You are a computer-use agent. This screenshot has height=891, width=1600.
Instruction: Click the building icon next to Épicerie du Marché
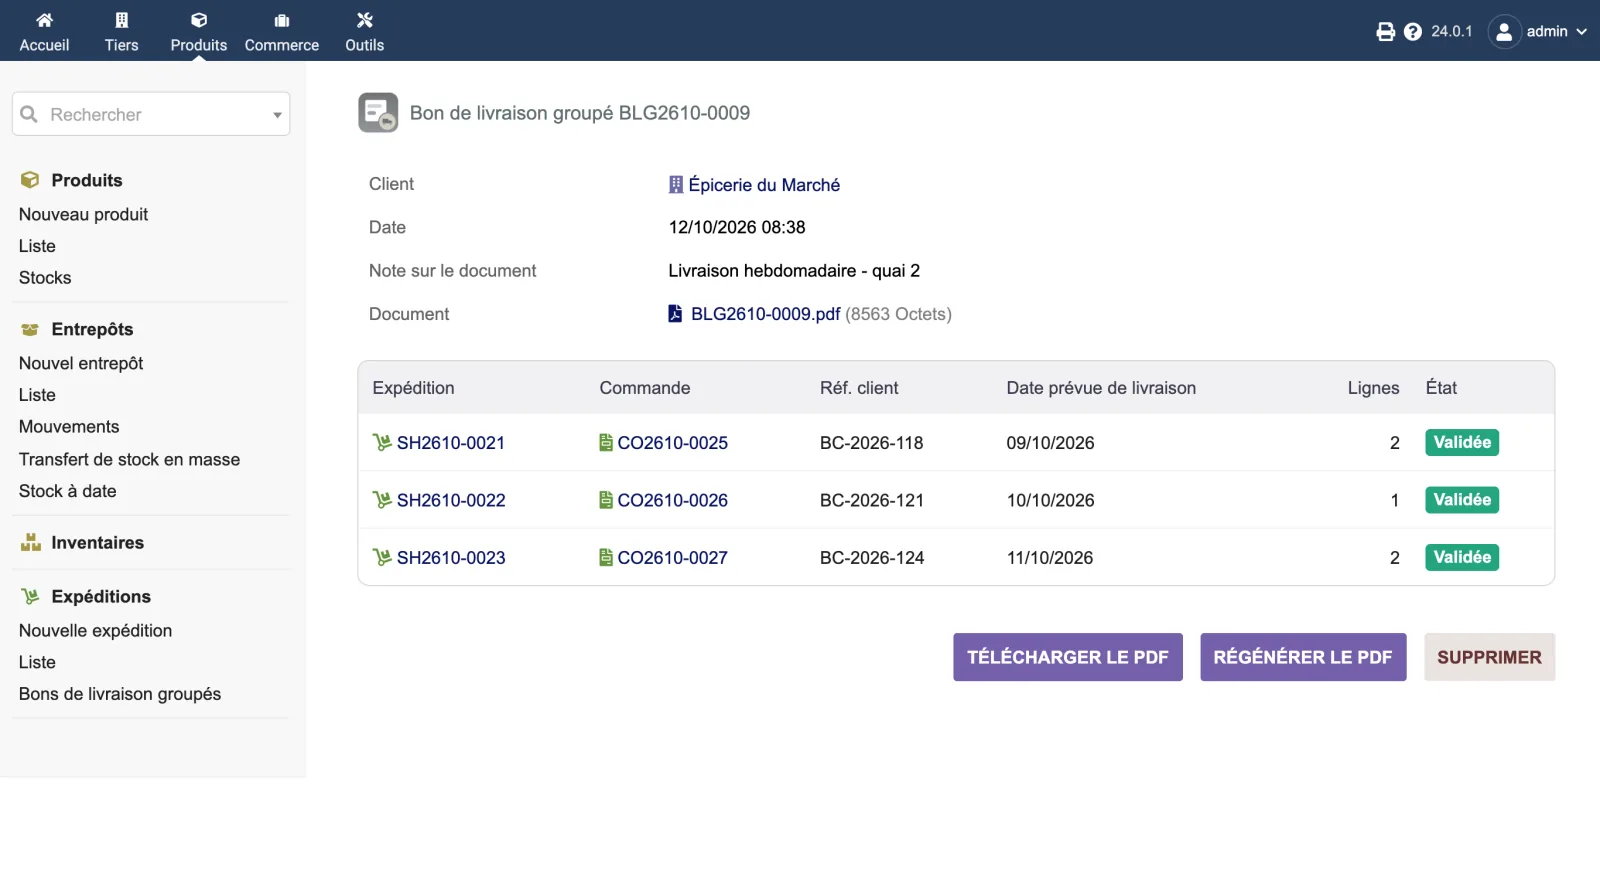pos(676,185)
